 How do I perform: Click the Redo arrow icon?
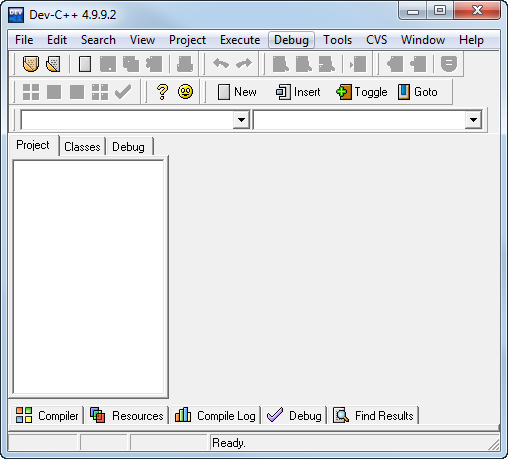point(244,63)
